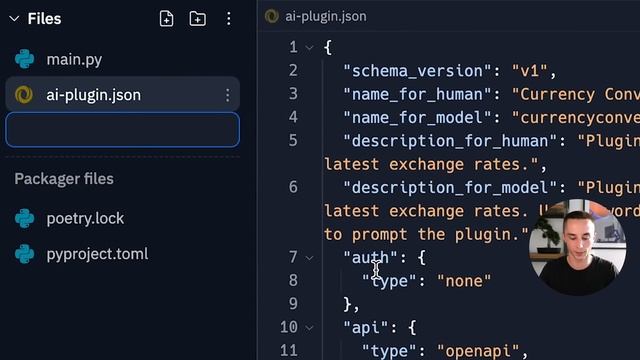Click the "none" value on line 8

(464, 281)
